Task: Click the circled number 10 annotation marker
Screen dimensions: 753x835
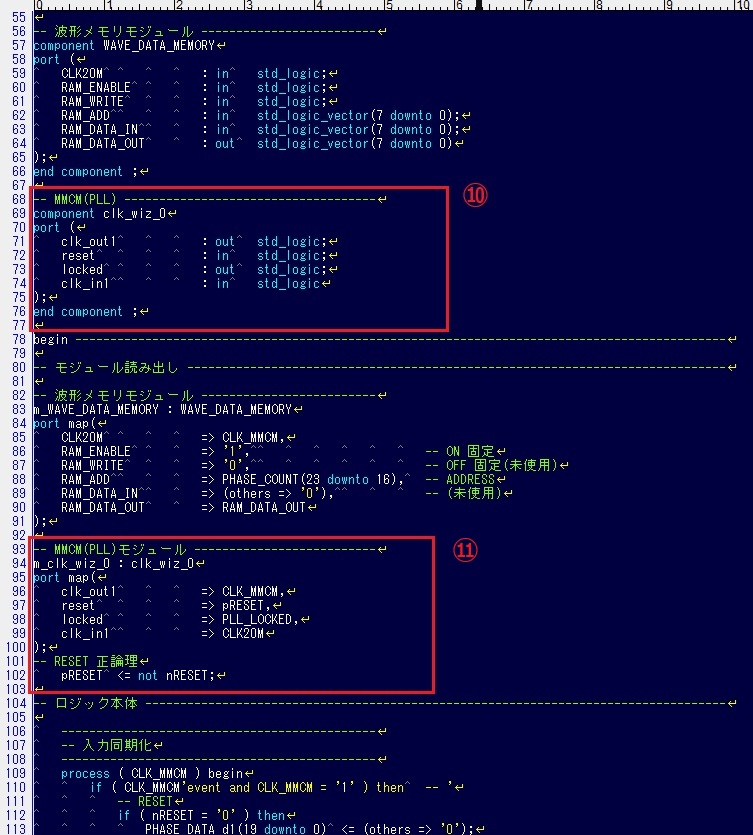Action: [475, 197]
